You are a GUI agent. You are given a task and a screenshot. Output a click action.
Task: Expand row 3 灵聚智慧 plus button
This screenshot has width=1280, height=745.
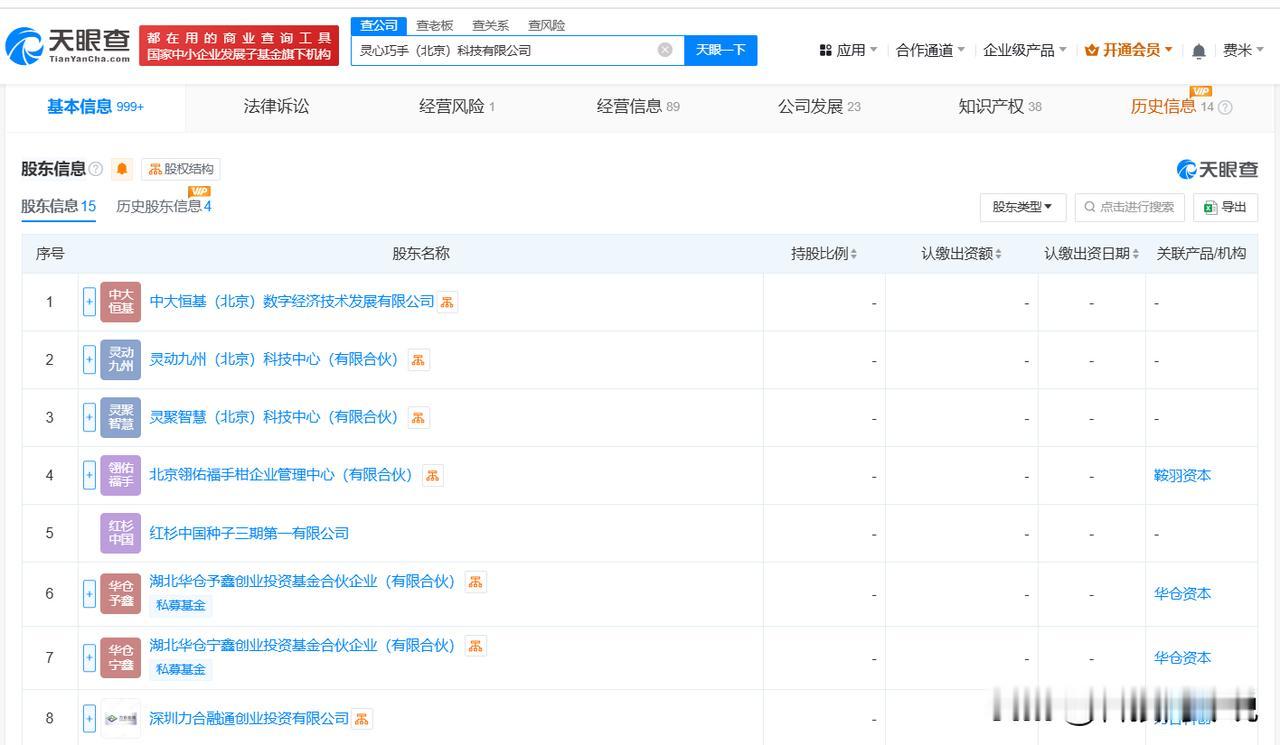click(x=89, y=417)
